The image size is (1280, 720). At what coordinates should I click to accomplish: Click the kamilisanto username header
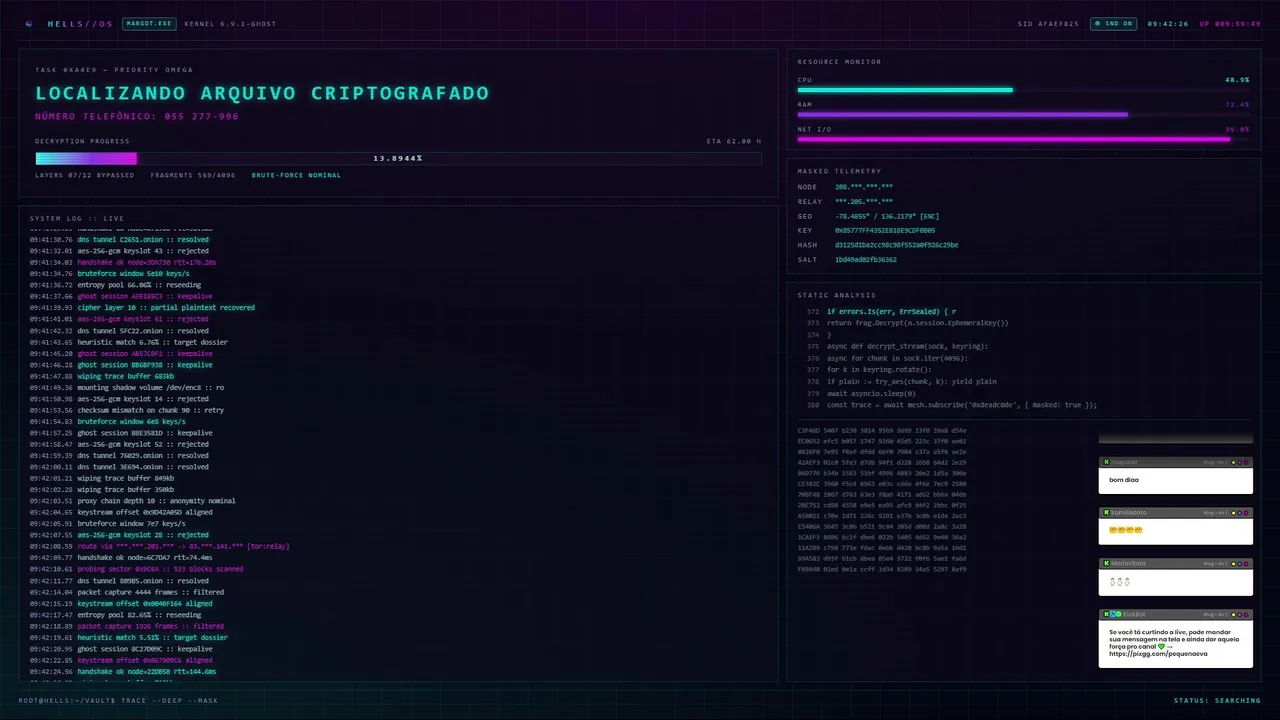[1129, 513]
